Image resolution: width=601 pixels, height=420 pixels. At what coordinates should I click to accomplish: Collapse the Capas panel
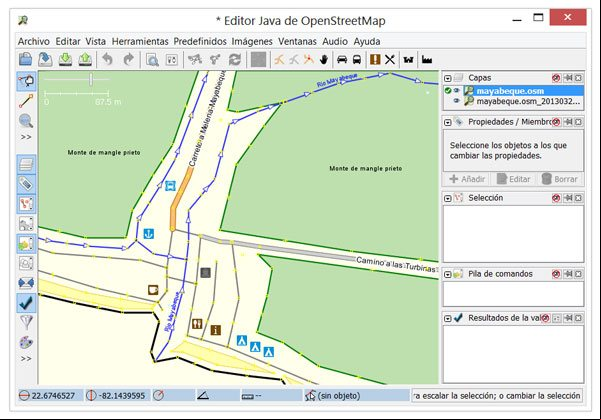pyautogui.click(x=447, y=78)
